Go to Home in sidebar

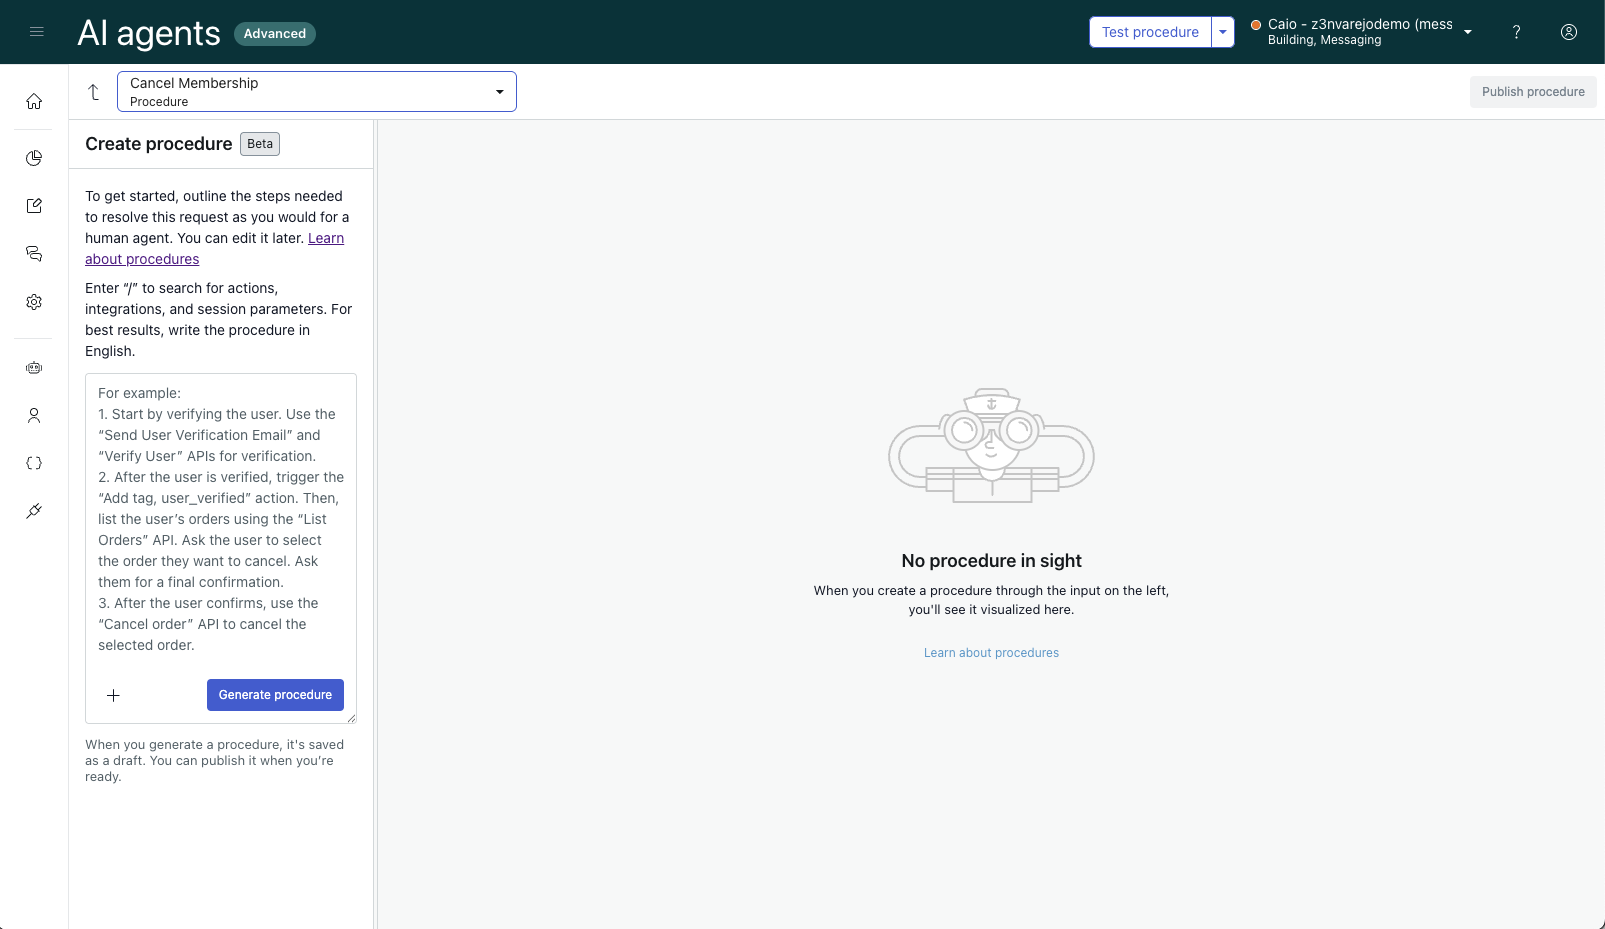34,101
